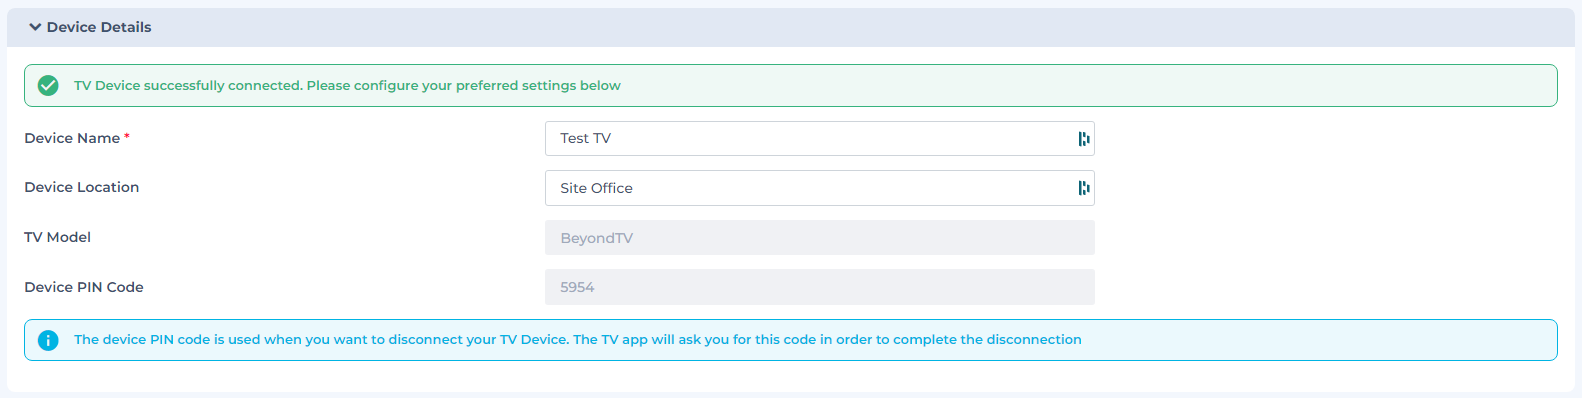Click the green success checkmark icon
1582x398 pixels.
48,86
